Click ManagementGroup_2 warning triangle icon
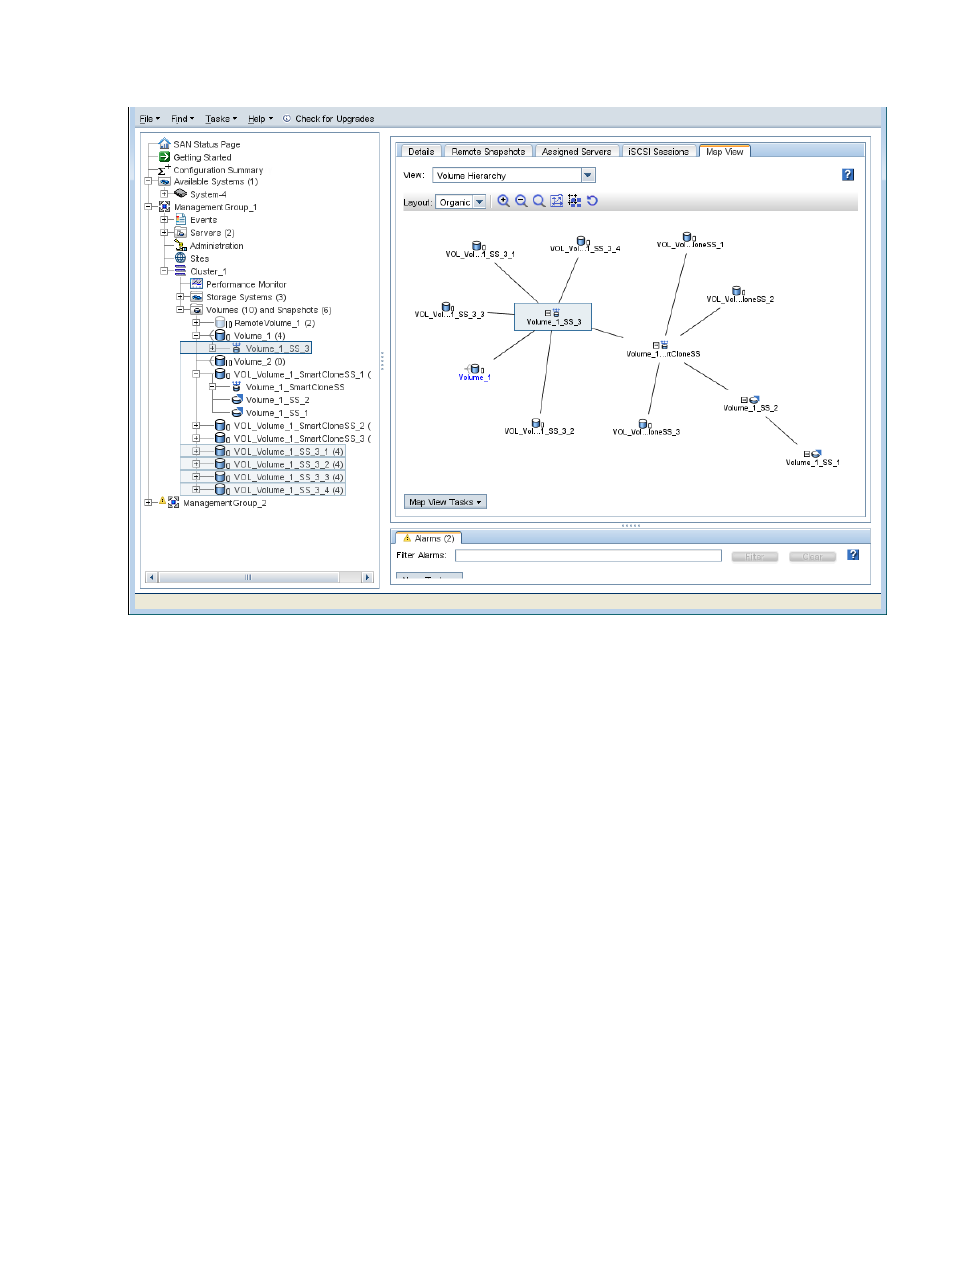The height and width of the screenshot is (1270, 954). tap(163, 500)
